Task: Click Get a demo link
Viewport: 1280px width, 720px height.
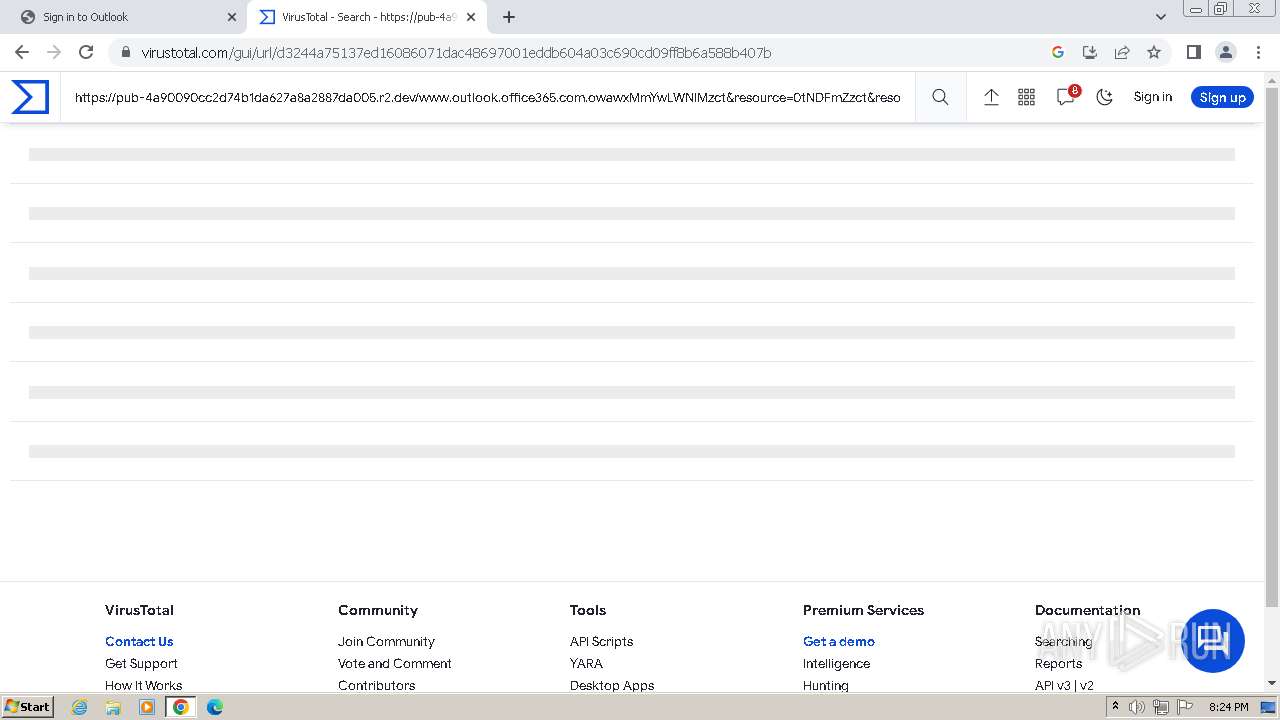Action: coord(839,641)
